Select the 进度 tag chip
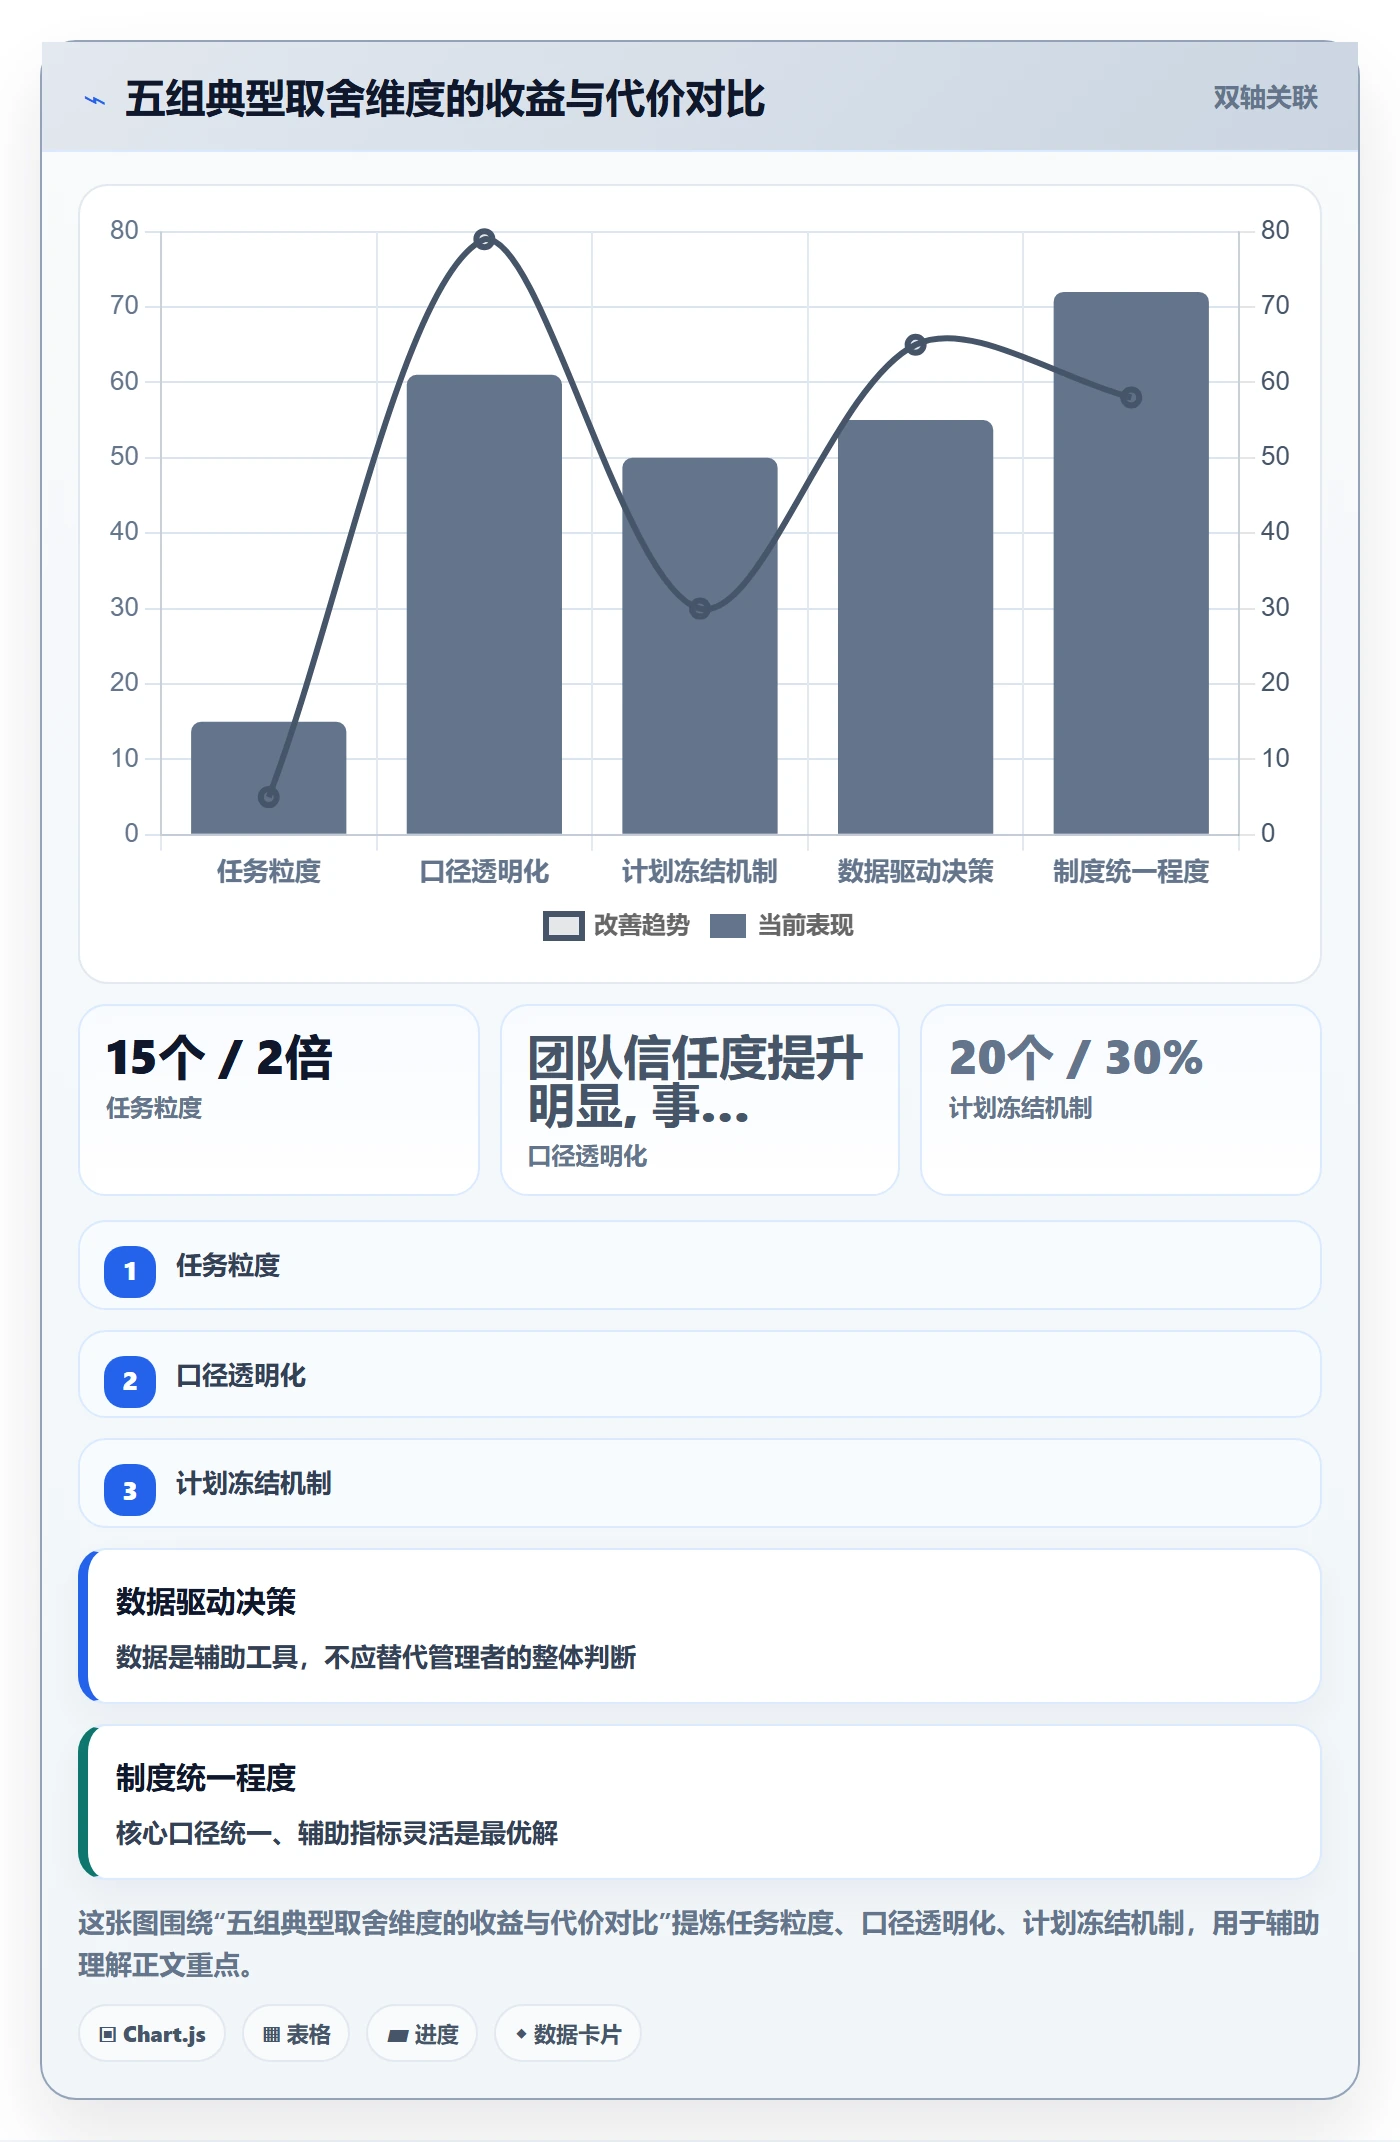This screenshot has width=1400, height=2142. (x=422, y=2033)
